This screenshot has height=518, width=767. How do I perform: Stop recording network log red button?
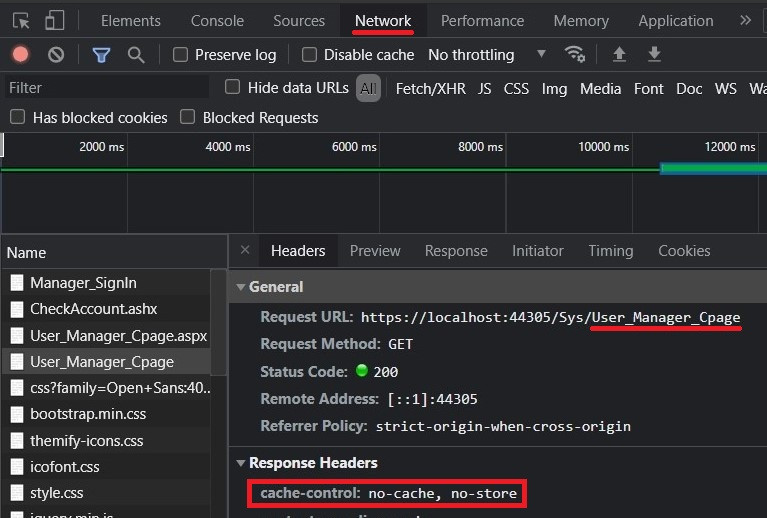tap(21, 55)
